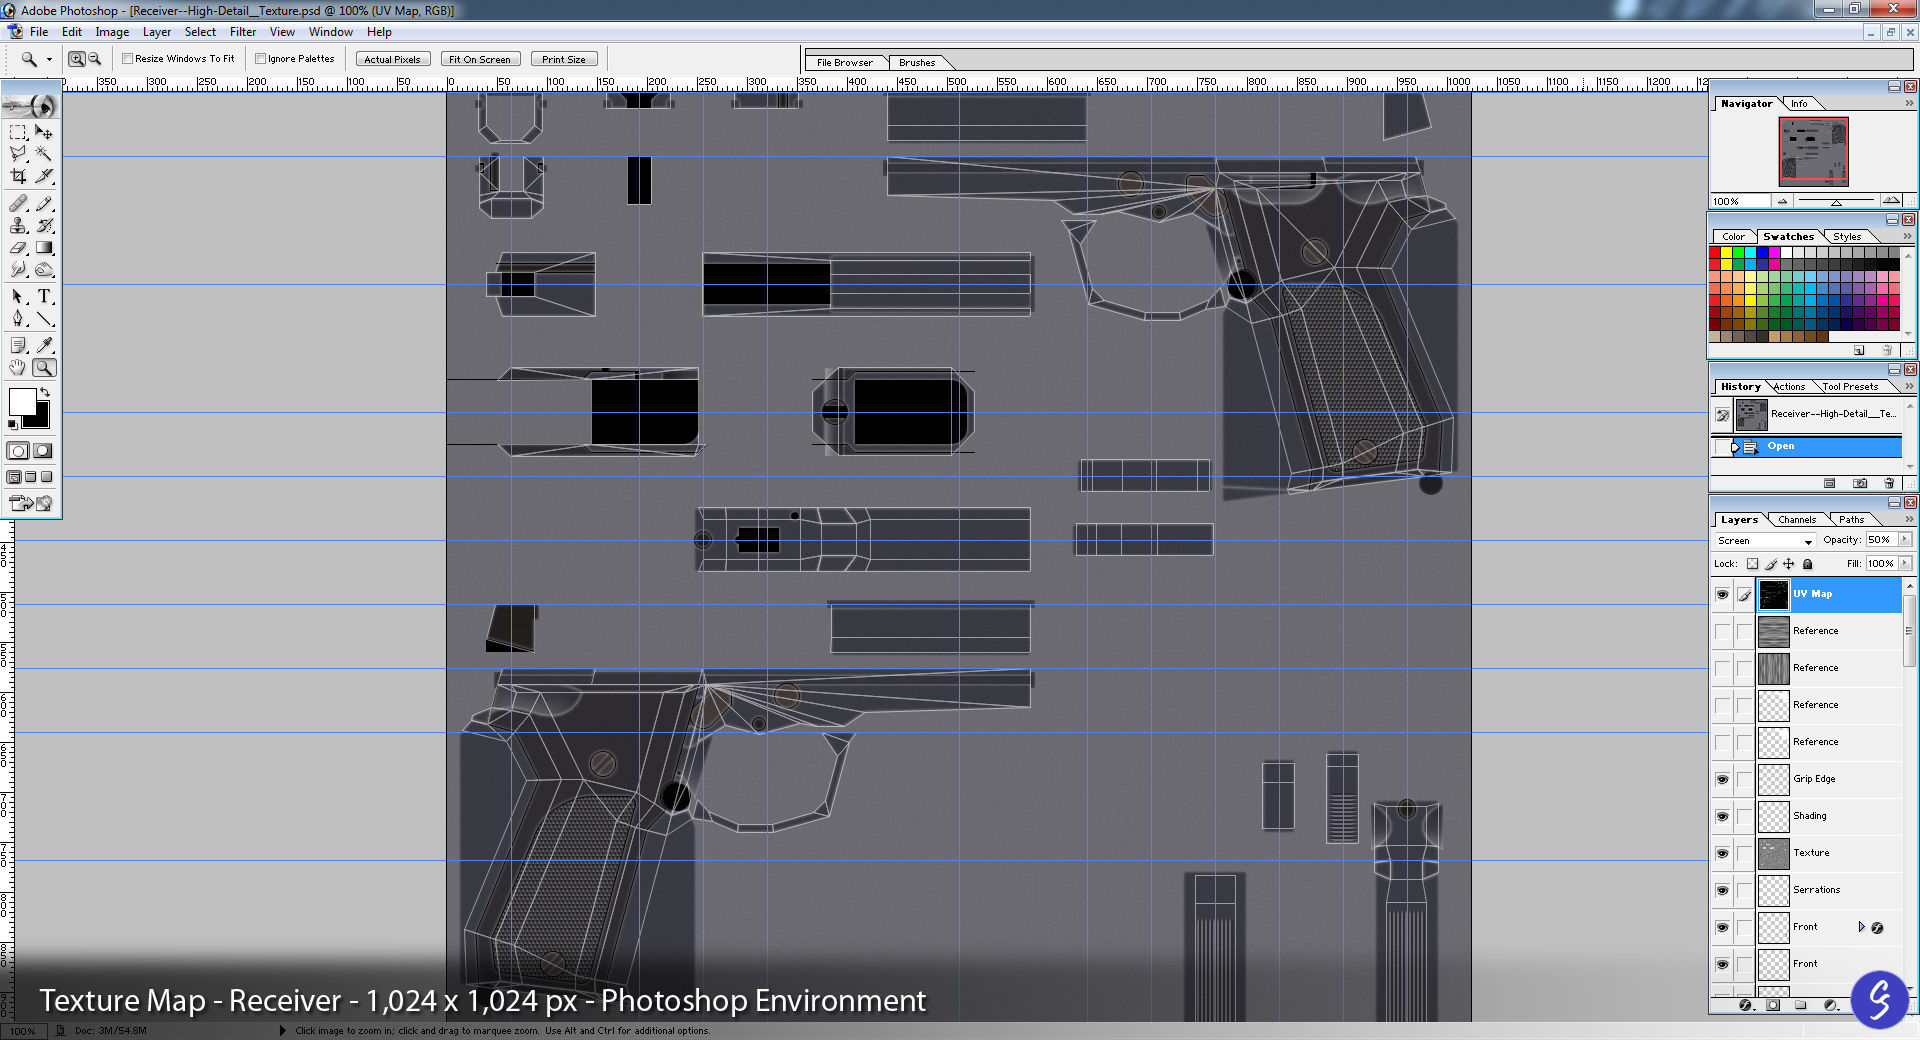Toggle lock image pixels brush icon
This screenshot has height=1040, width=1920.
pyautogui.click(x=1771, y=564)
